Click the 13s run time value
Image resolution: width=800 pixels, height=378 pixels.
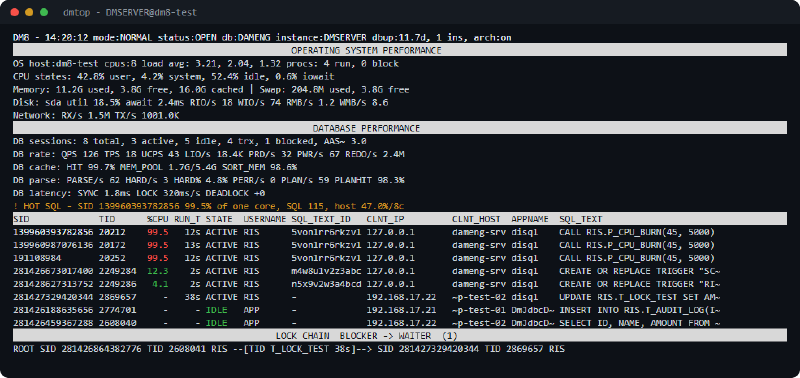192,245
